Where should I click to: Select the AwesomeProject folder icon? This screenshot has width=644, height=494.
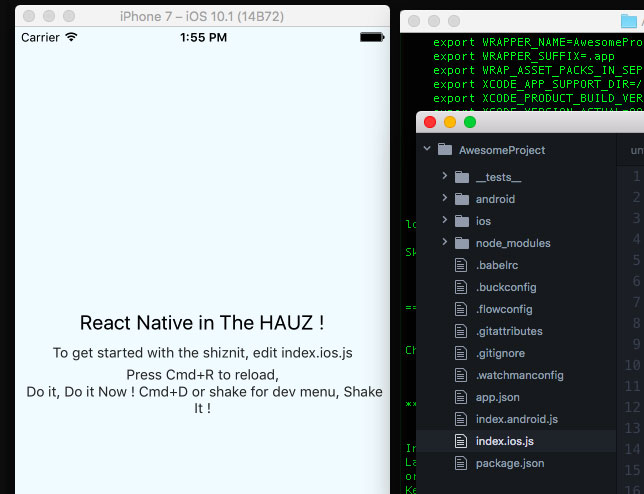click(x=445, y=149)
